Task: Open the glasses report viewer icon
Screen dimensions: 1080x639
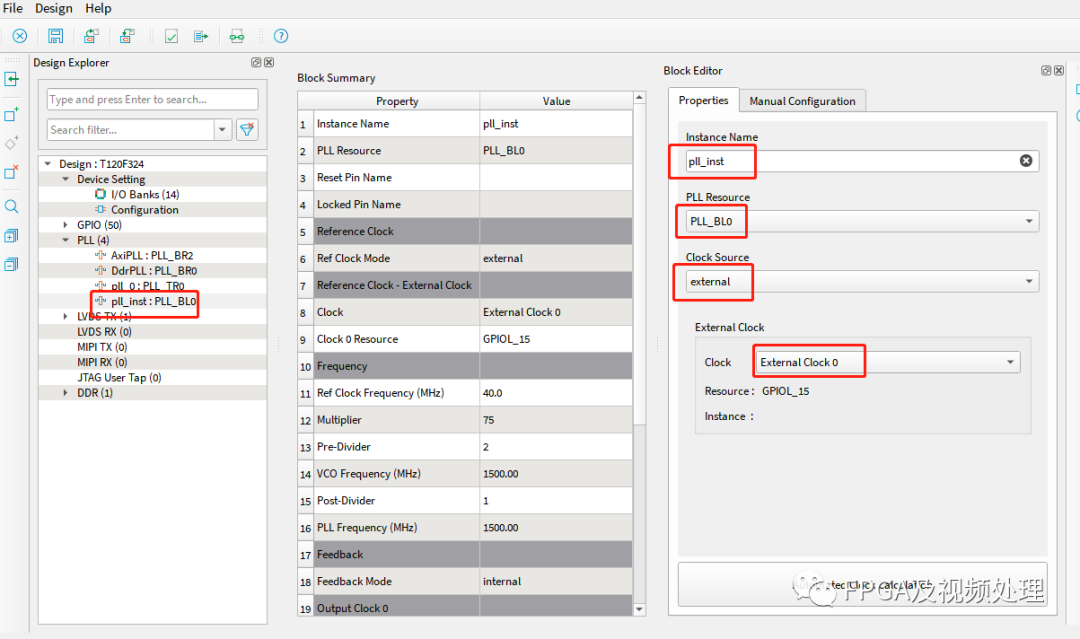Action: tap(237, 36)
